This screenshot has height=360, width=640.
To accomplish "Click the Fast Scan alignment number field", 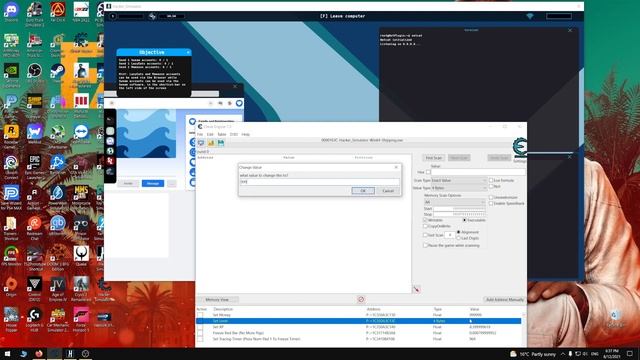I will click(449, 235).
